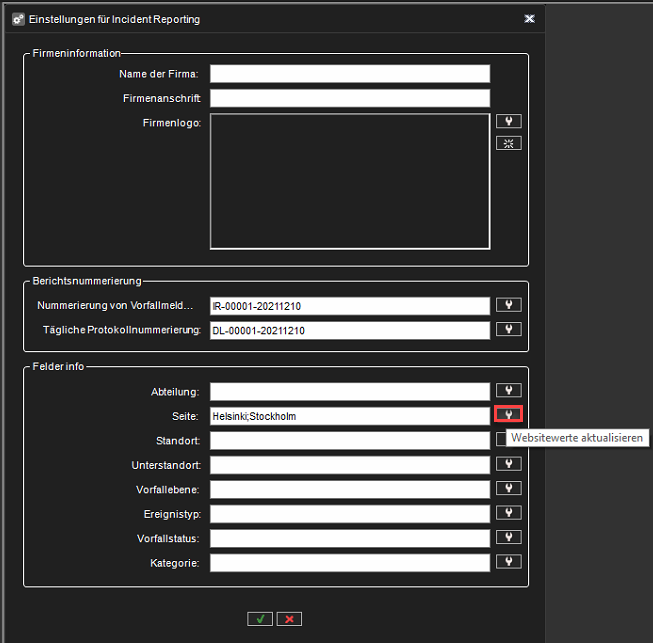
Task: Click highlighted wrench icon beside Seite
Action: (509, 414)
